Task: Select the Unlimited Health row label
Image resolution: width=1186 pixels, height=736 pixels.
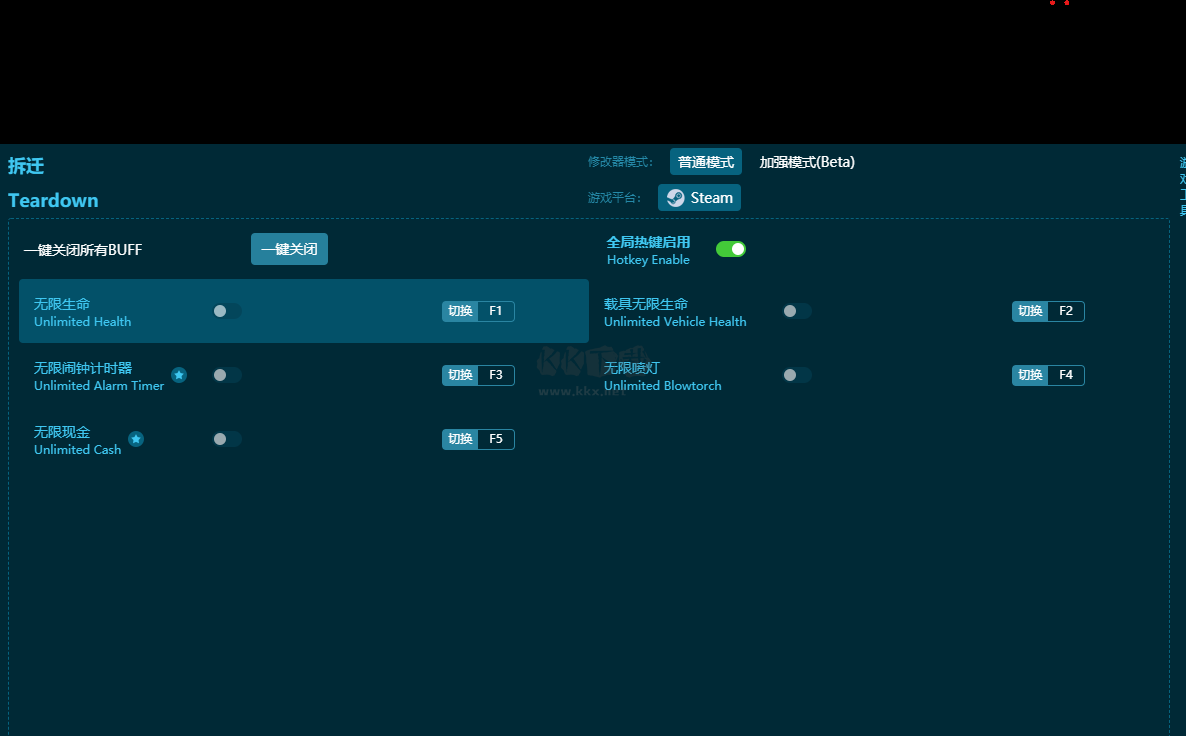Action: click(x=82, y=312)
